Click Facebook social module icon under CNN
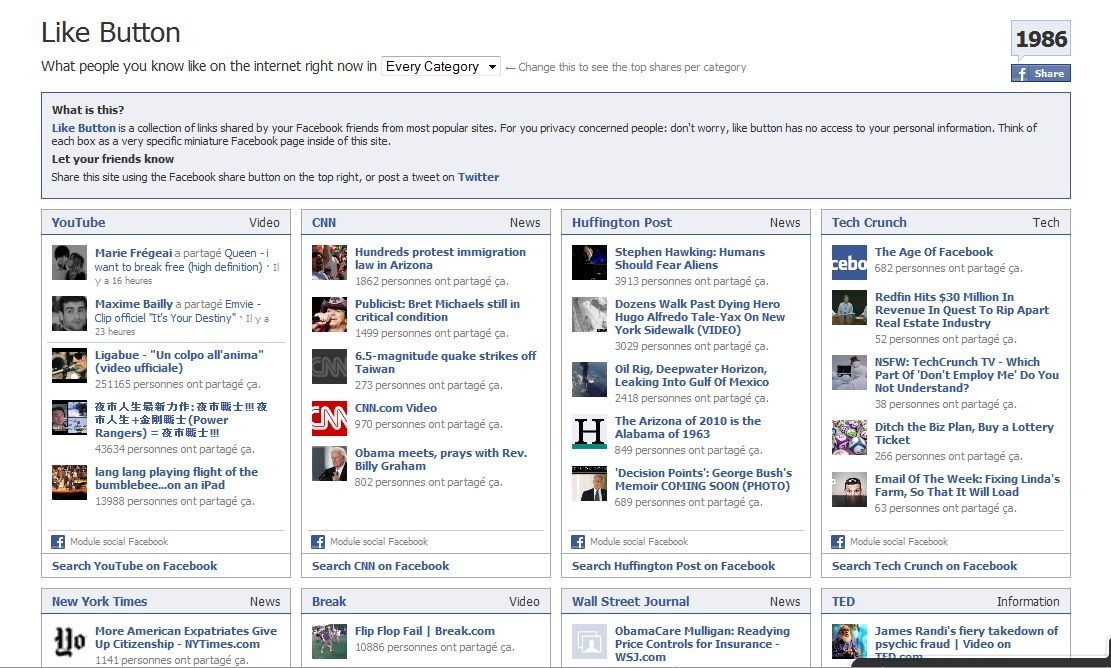 coord(318,542)
